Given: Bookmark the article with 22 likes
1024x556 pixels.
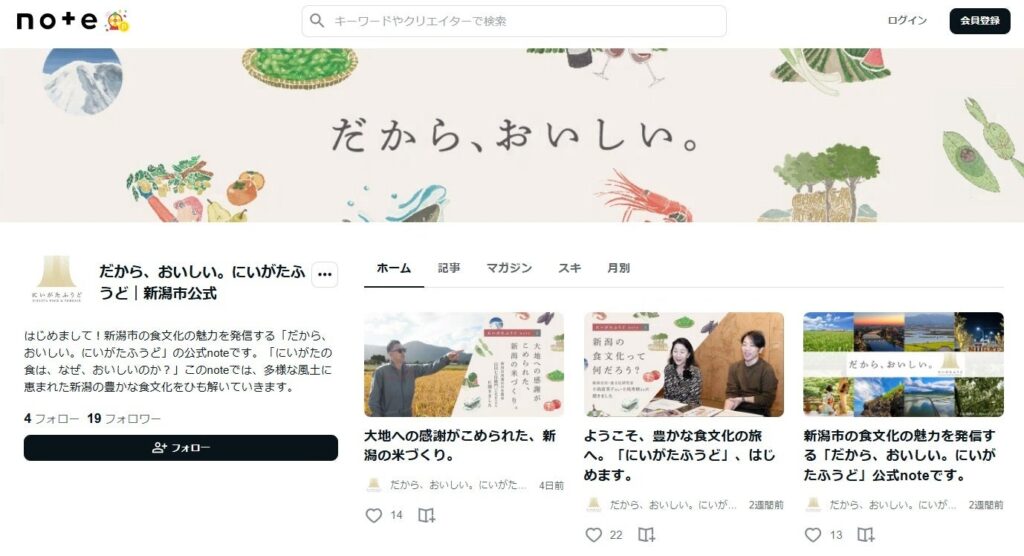Looking at the screenshot, I should point(646,535).
